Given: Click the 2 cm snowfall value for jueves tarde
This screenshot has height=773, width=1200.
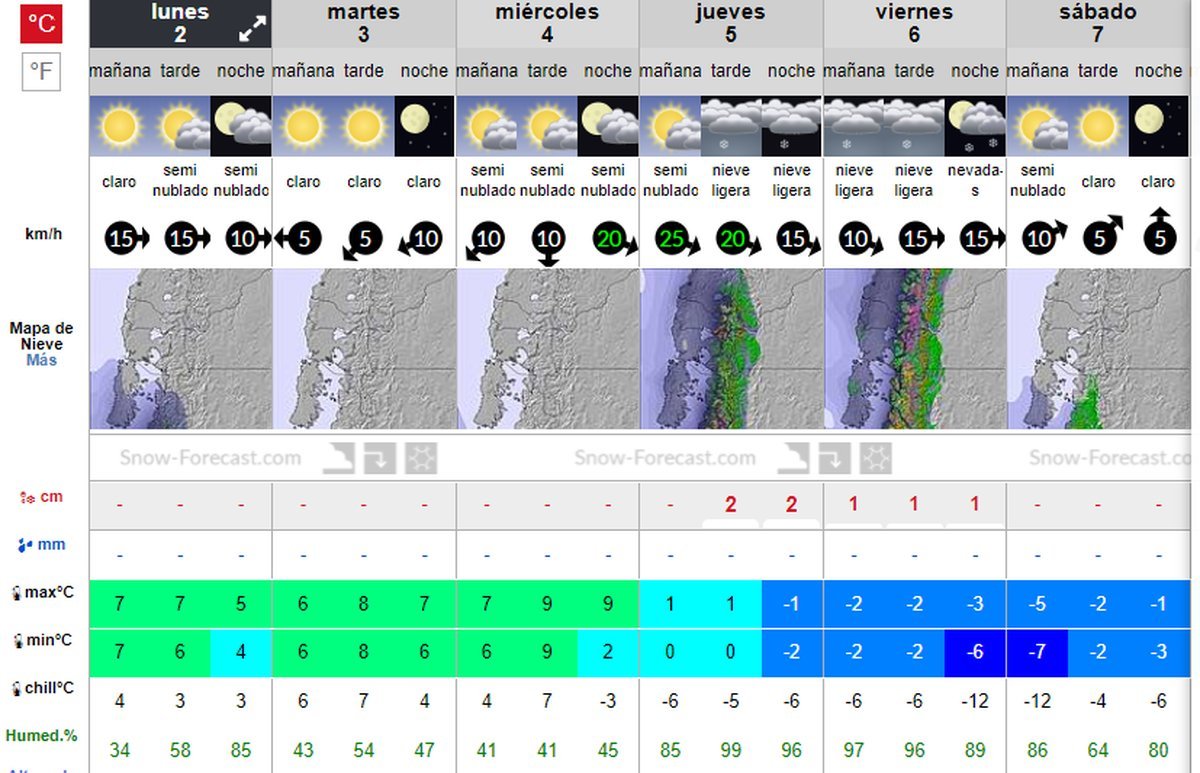Looking at the screenshot, I should pyautogui.click(x=731, y=505).
